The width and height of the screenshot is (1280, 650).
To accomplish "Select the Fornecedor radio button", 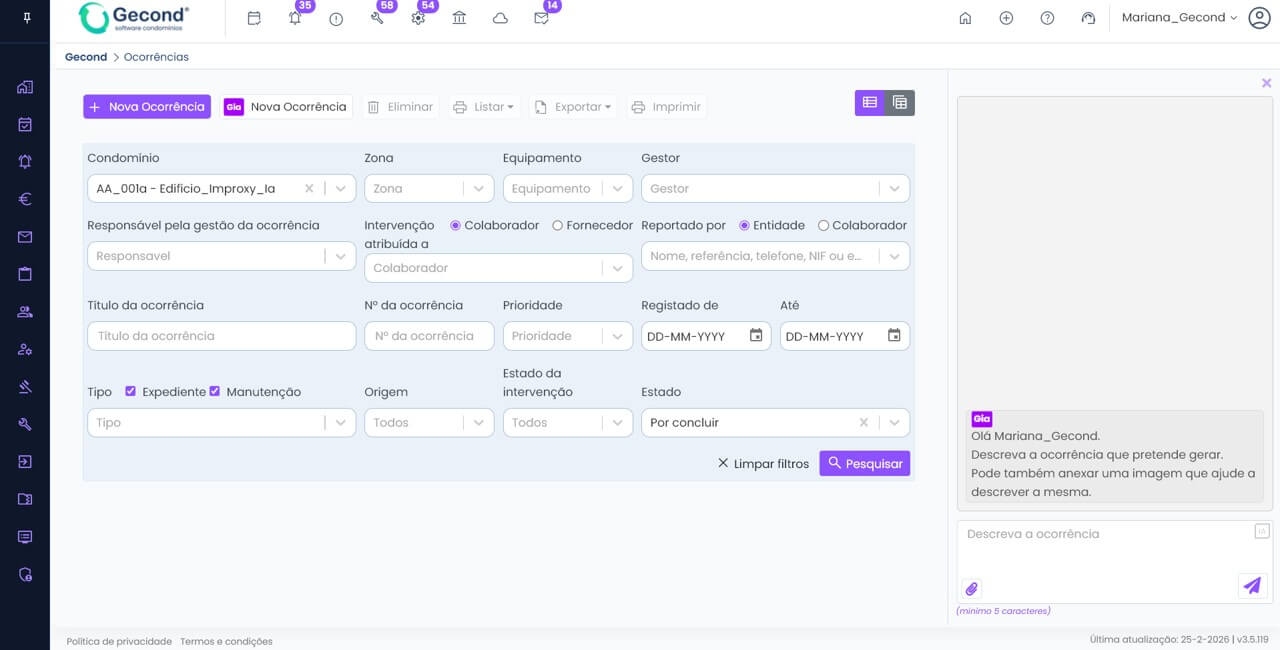I will 558,226.
